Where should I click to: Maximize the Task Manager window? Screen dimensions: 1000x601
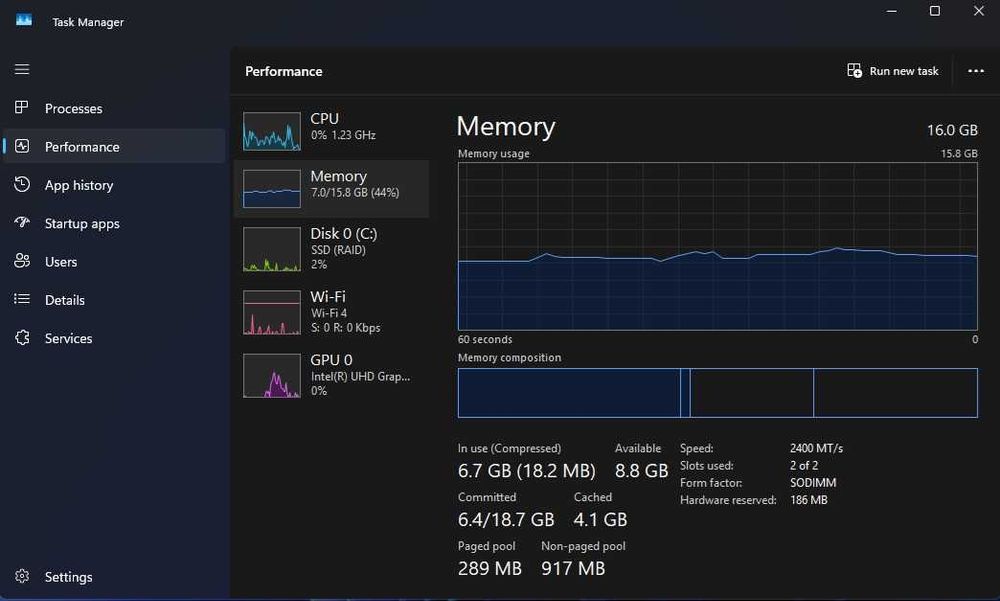pyautogui.click(x=935, y=11)
